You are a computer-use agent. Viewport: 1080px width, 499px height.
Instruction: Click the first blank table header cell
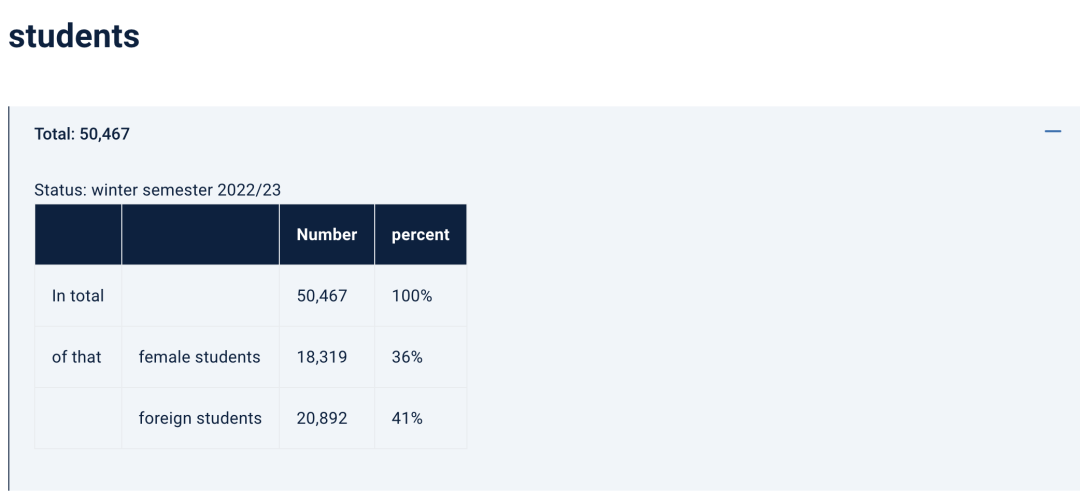(x=78, y=234)
